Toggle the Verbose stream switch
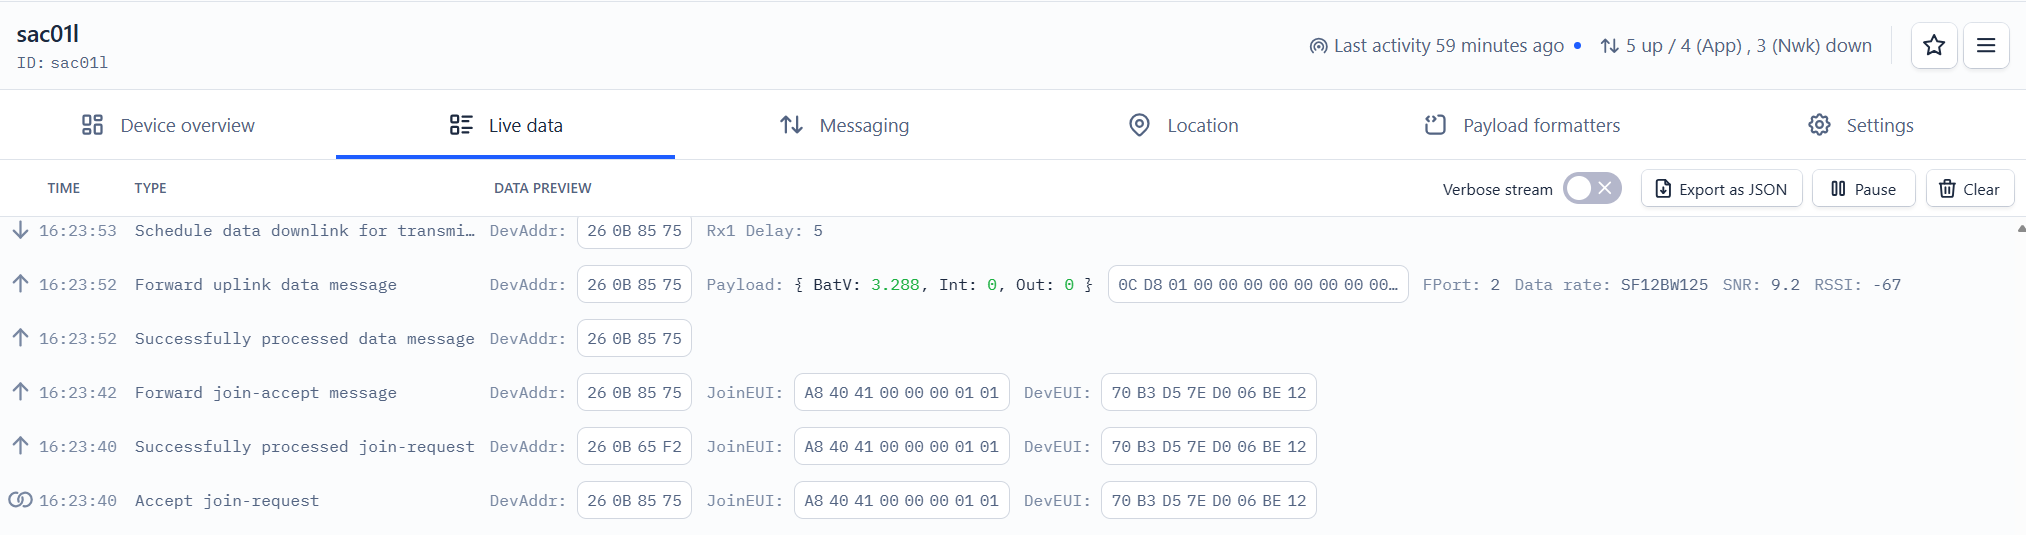 coord(1592,188)
